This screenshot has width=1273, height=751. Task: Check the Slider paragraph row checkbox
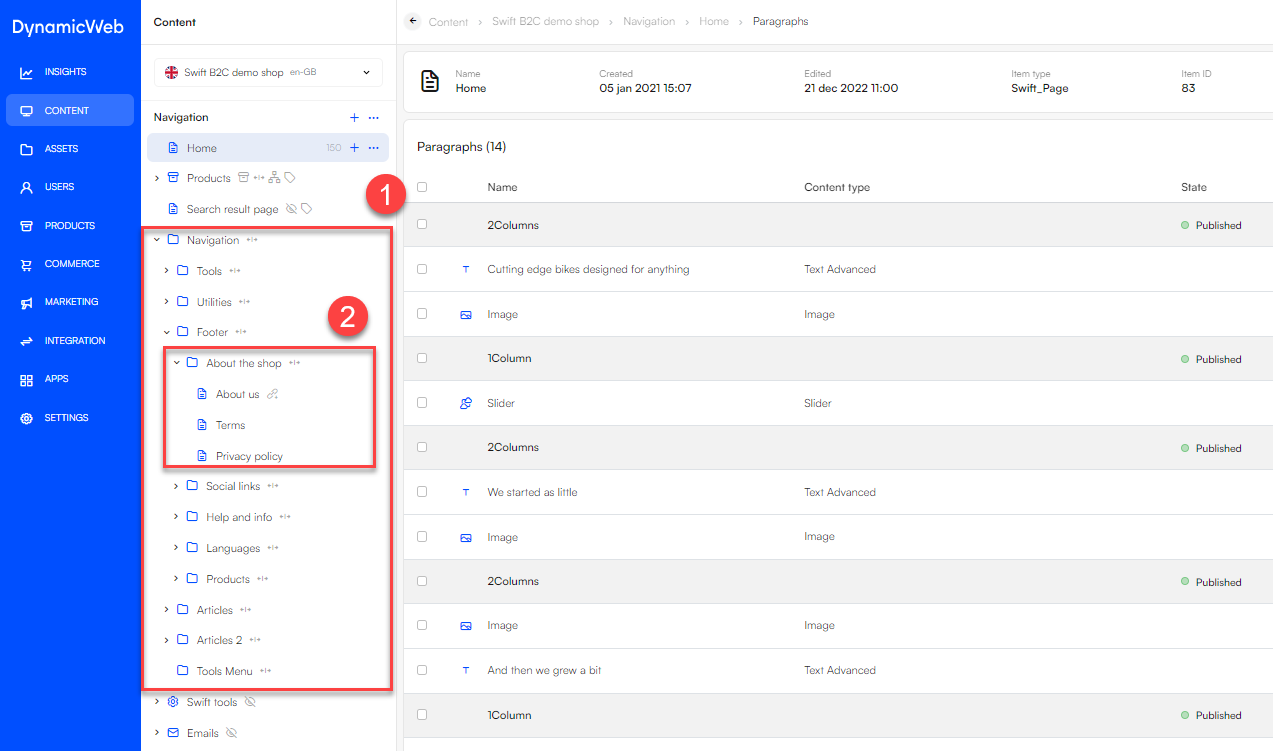(422, 403)
